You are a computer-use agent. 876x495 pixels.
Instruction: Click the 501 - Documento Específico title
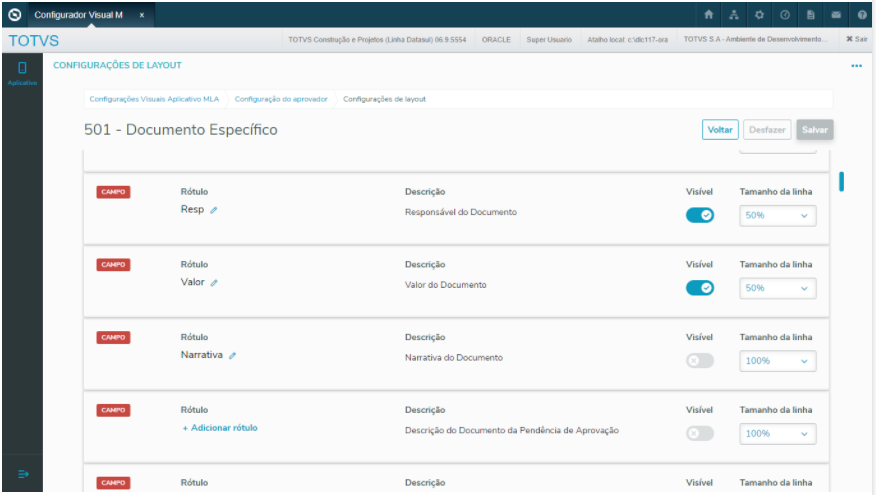tap(180, 130)
